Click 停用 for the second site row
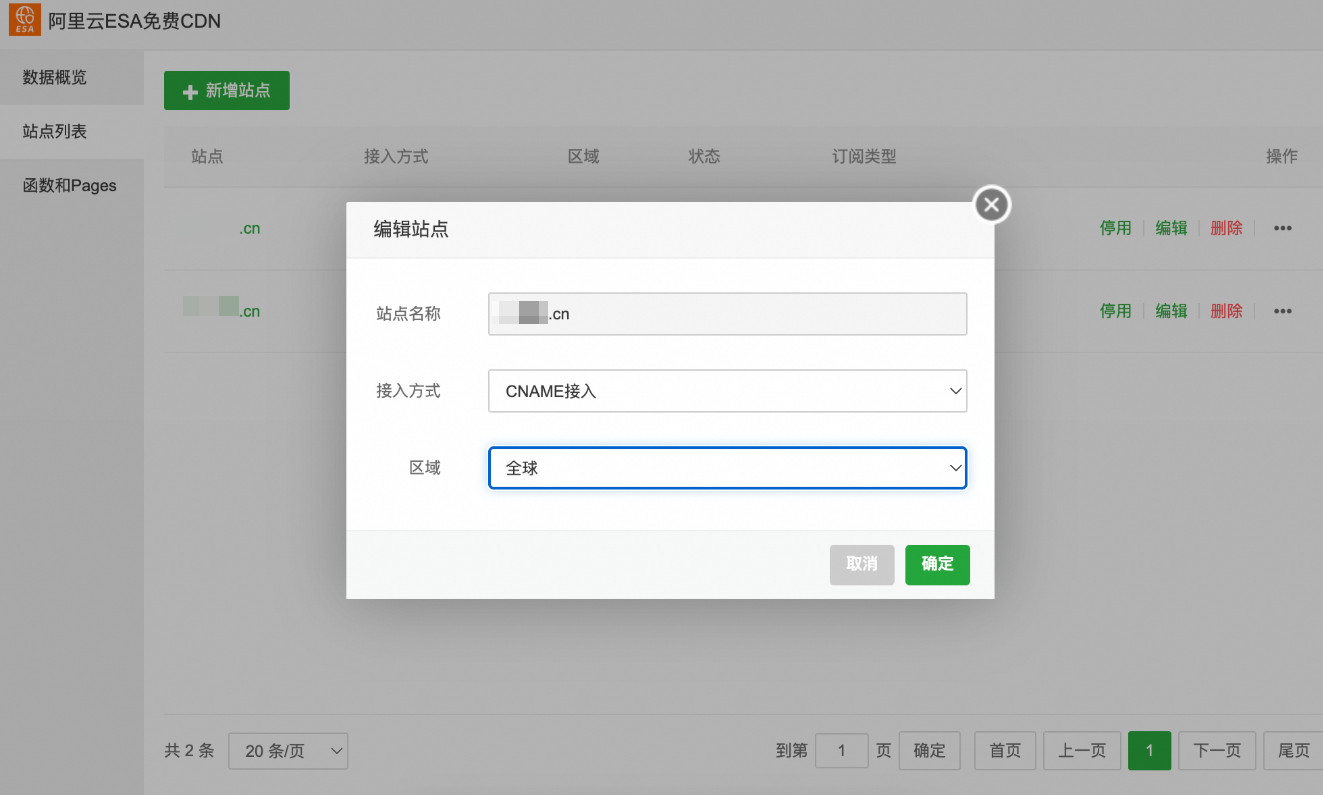 point(1116,311)
